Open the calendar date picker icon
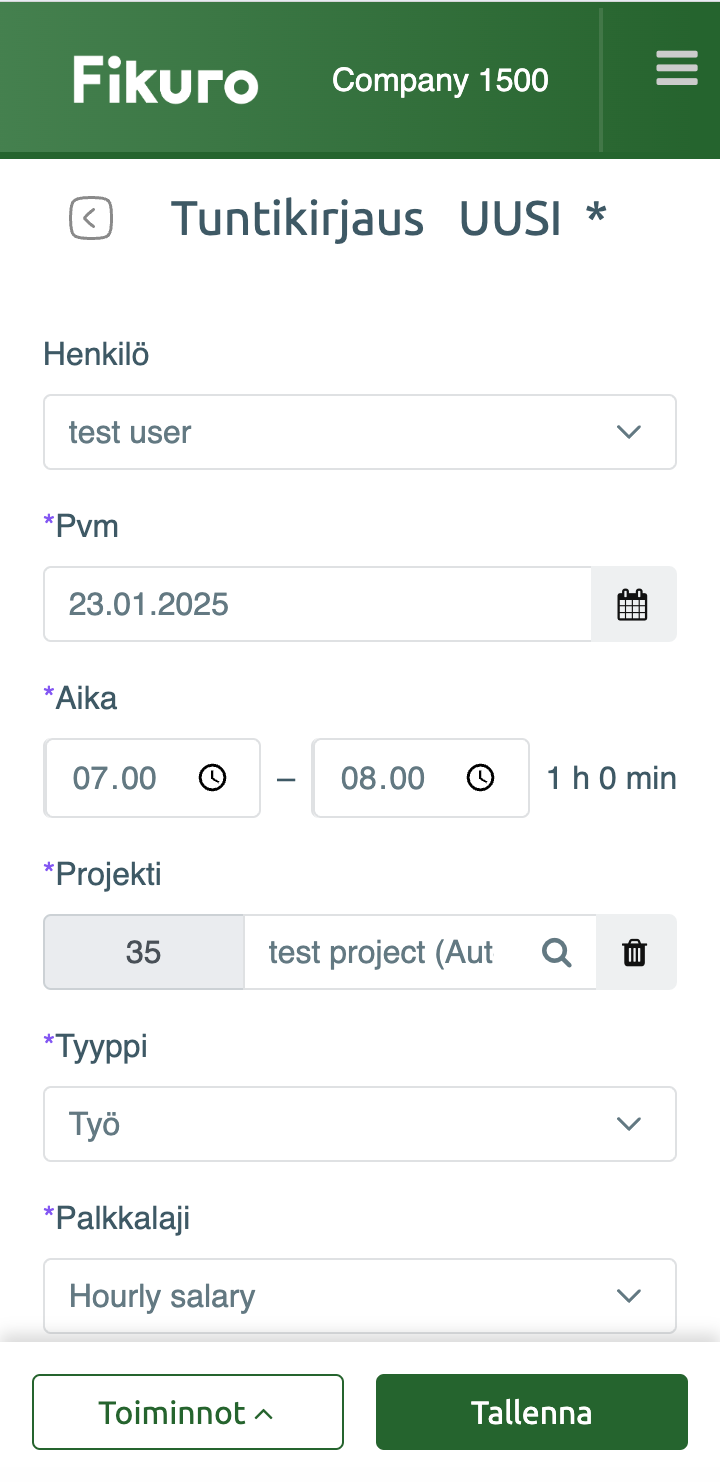Viewport: 720px width, 1482px height. pyautogui.click(x=632, y=605)
